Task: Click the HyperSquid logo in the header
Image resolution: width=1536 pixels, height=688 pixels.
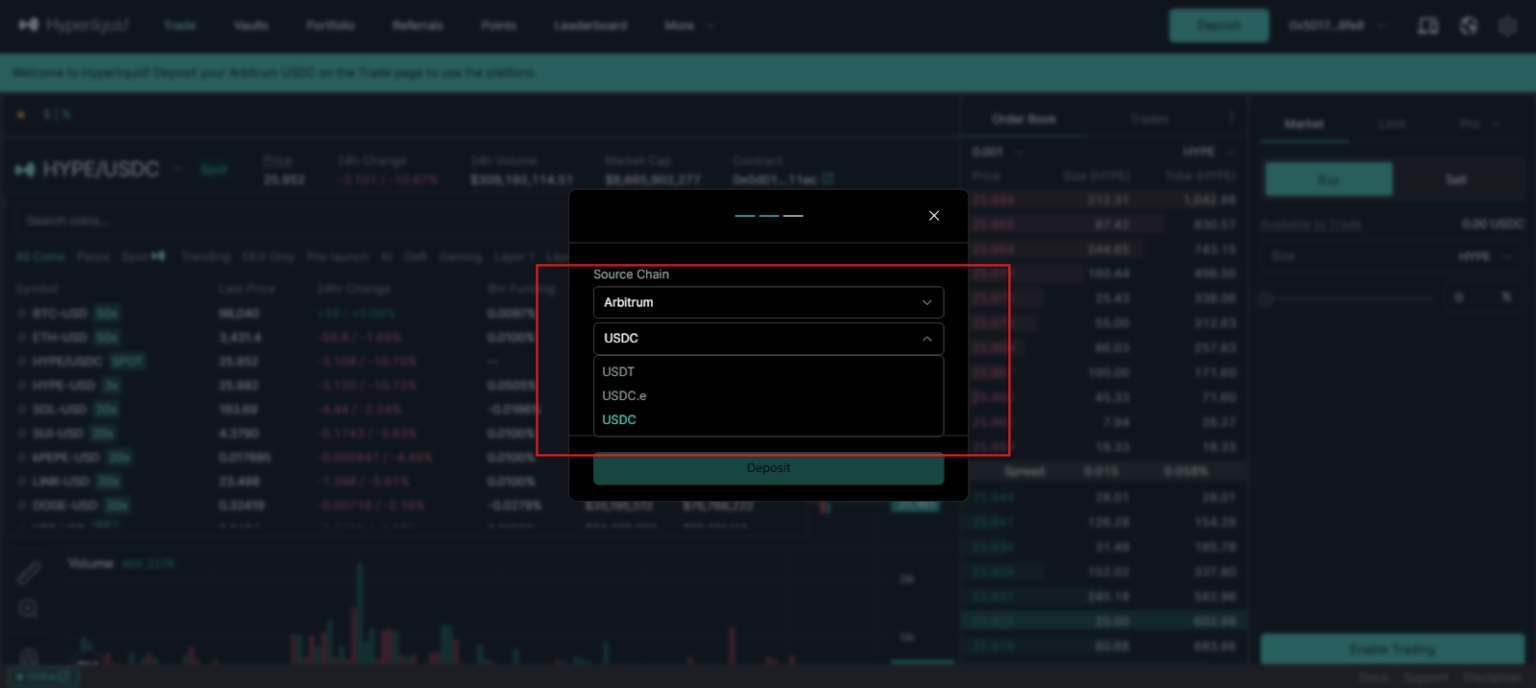Action: (74, 25)
